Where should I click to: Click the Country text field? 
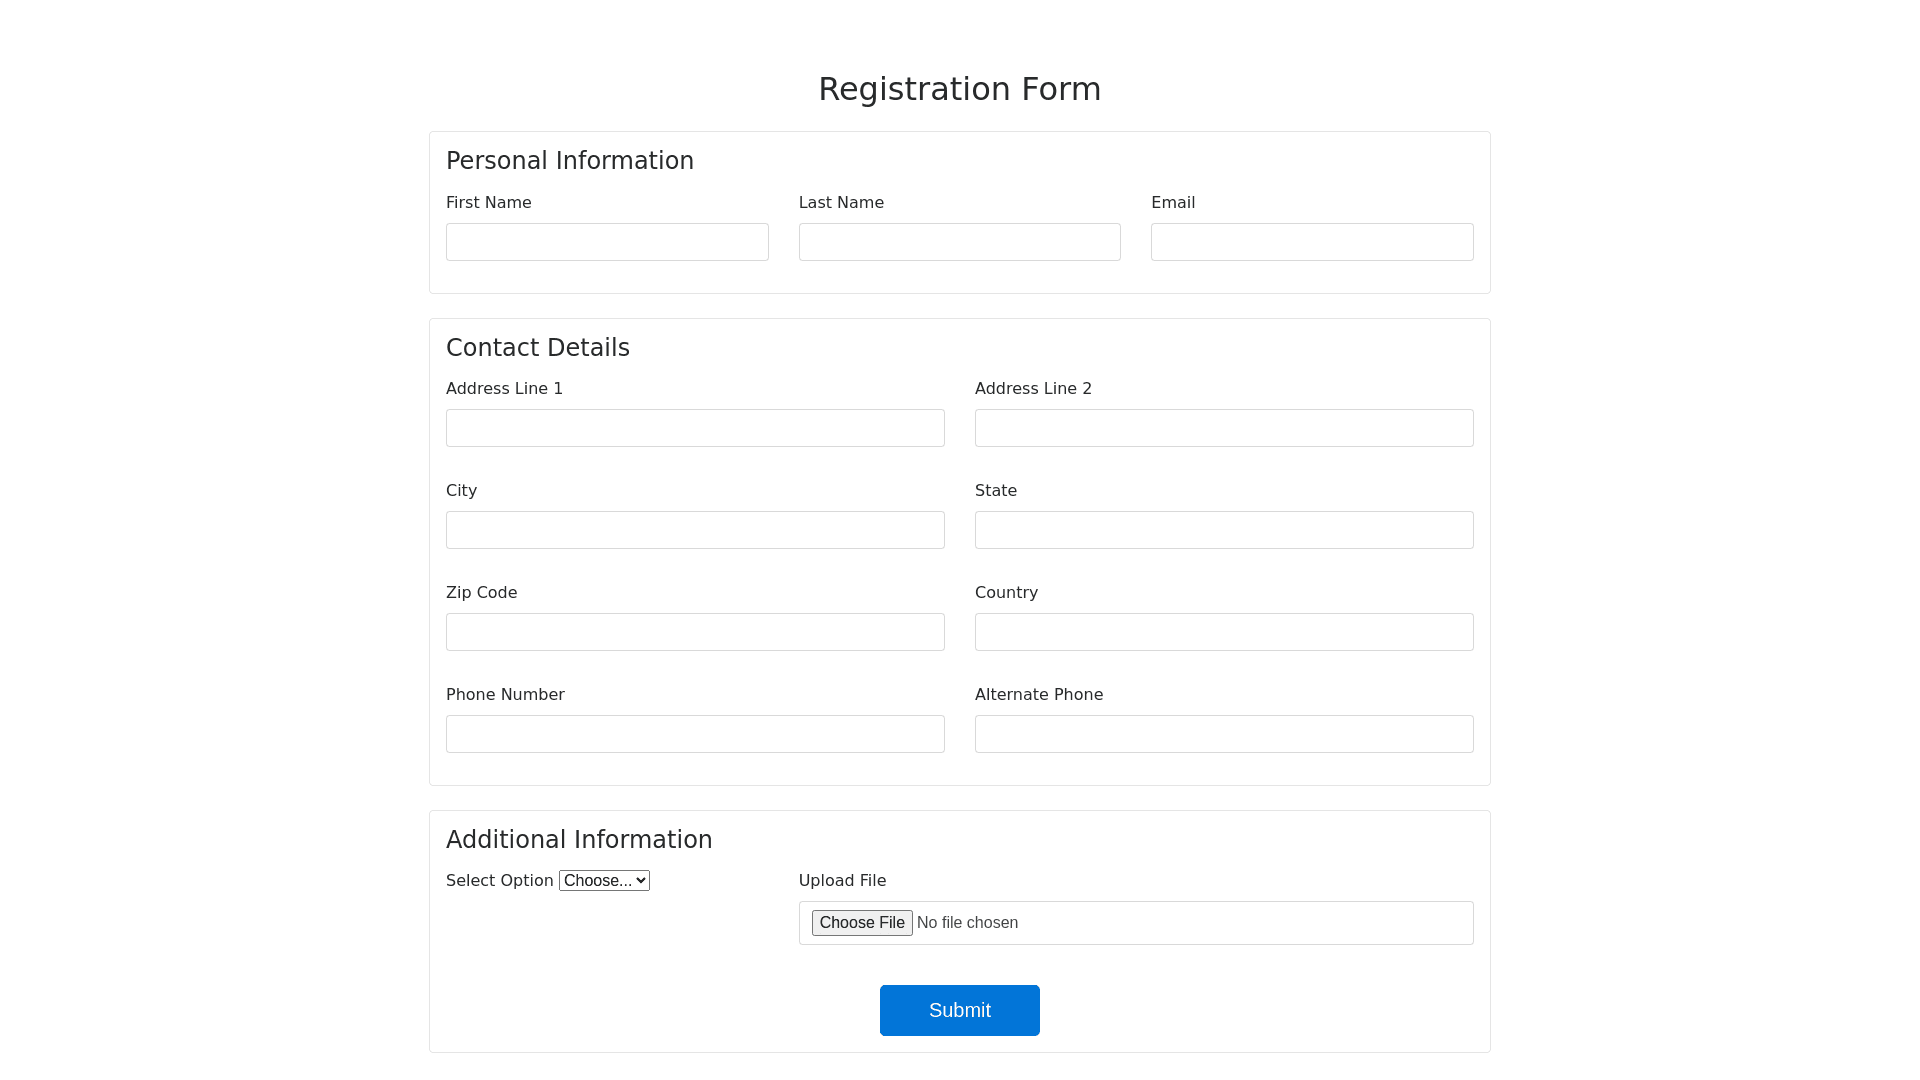1223,632
